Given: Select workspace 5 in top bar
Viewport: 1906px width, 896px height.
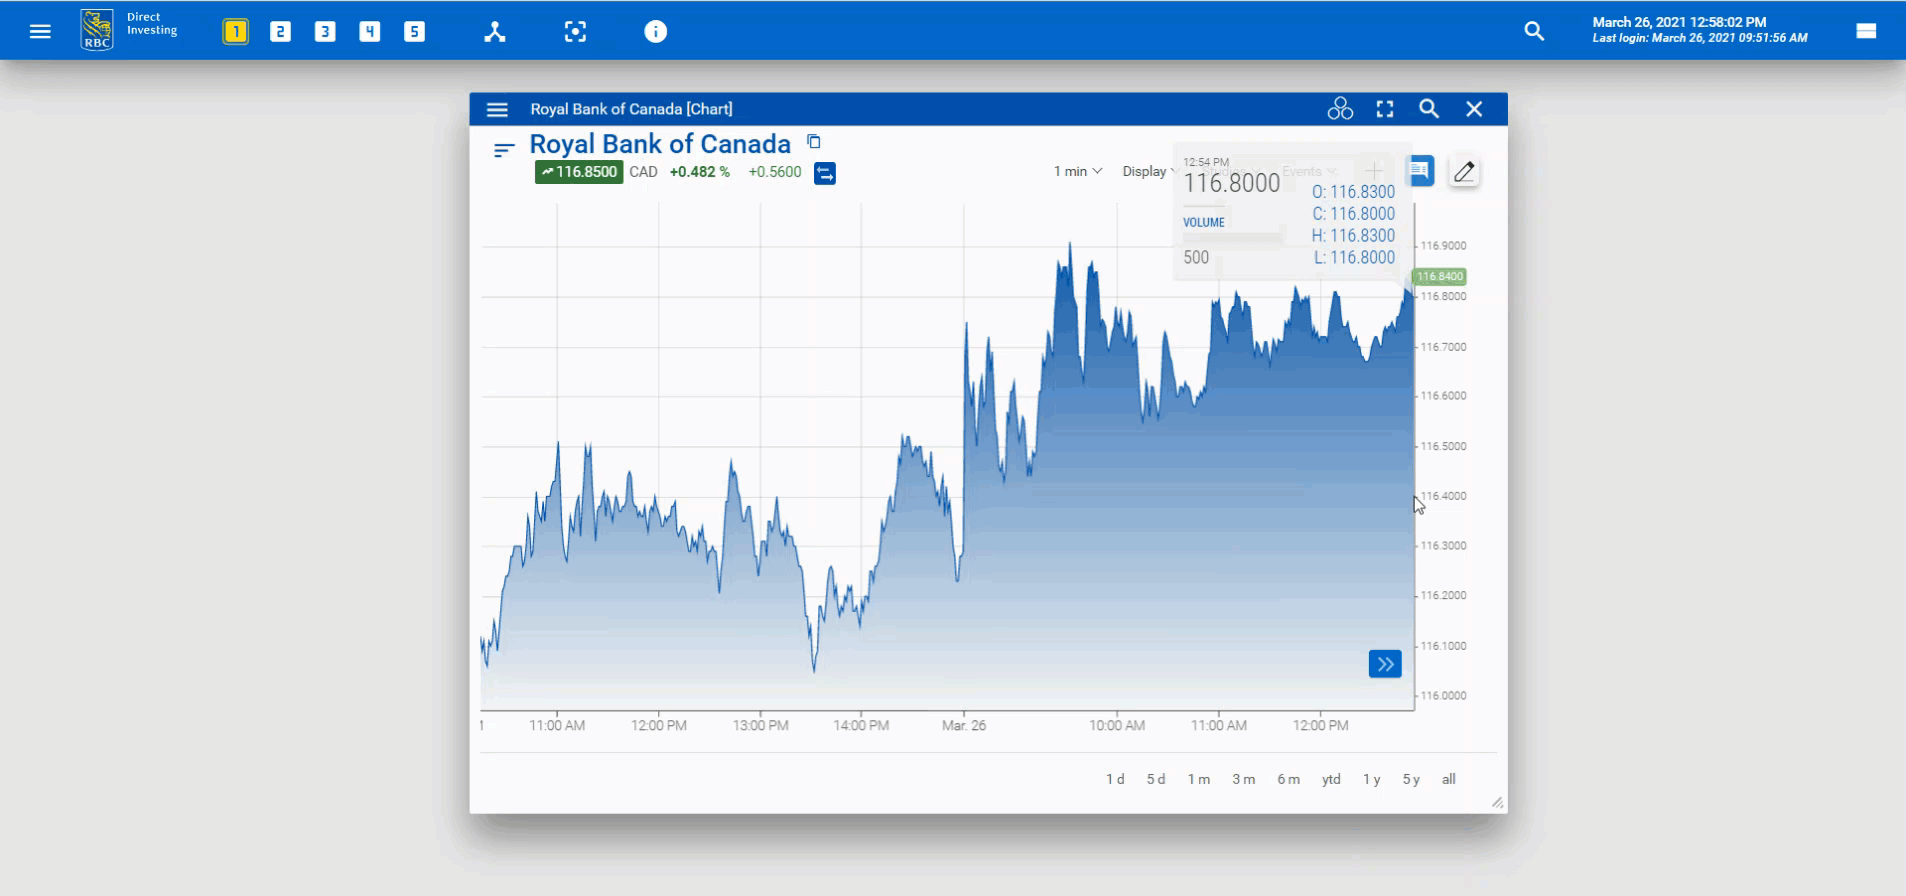Looking at the screenshot, I should click(x=414, y=32).
